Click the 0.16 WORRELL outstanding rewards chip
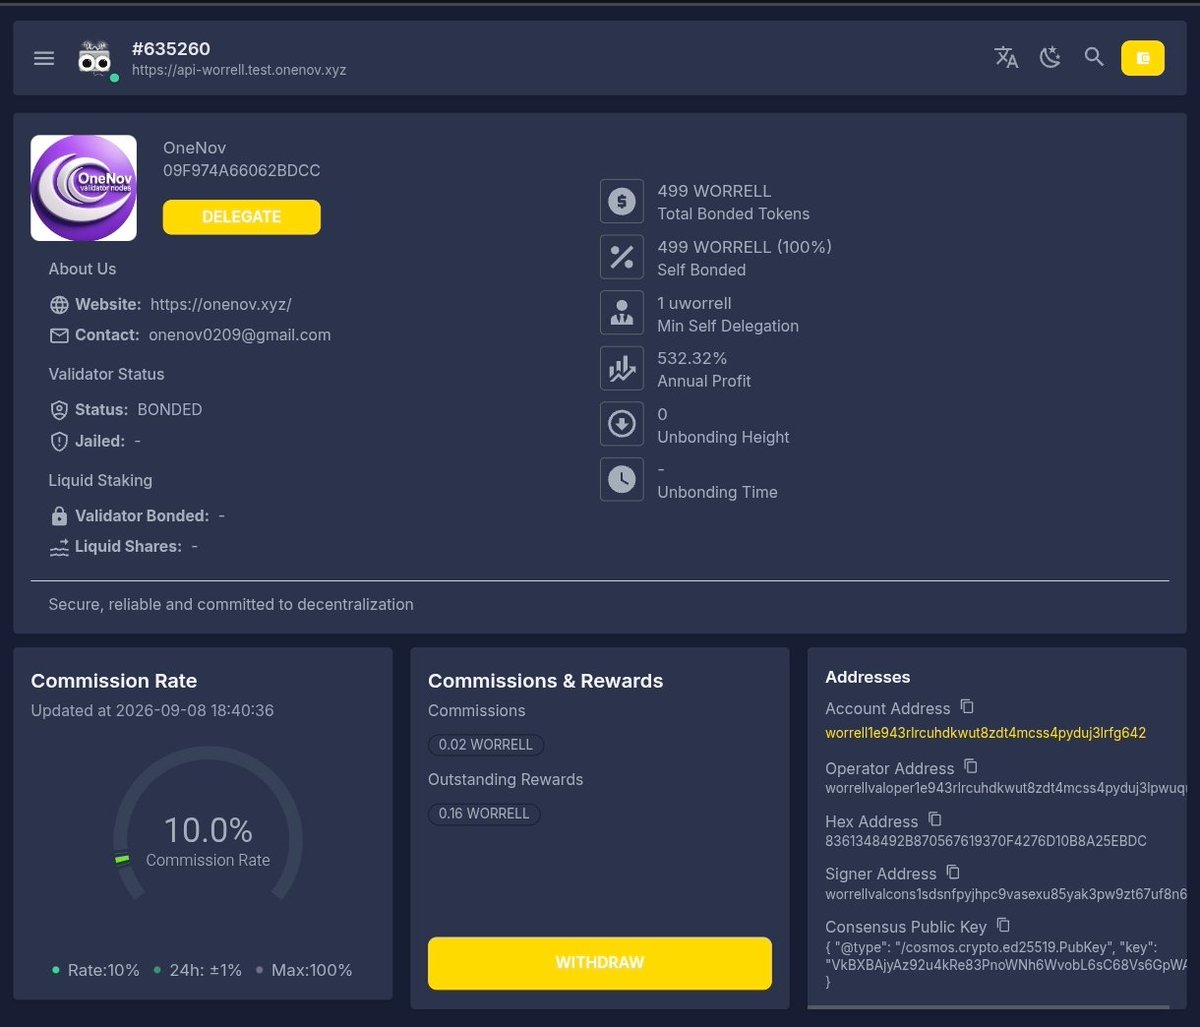This screenshot has width=1200, height=1027. [484, 814]
